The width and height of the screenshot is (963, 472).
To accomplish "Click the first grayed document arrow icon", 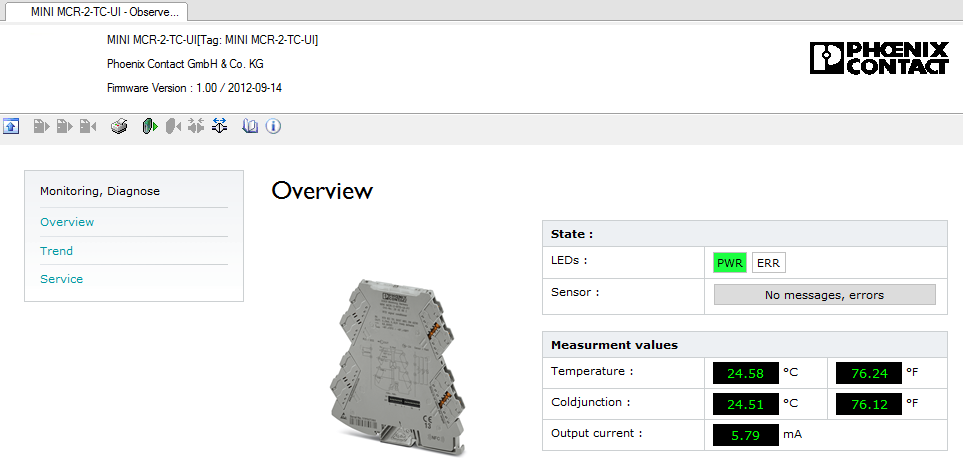I will tap(41, 126).
